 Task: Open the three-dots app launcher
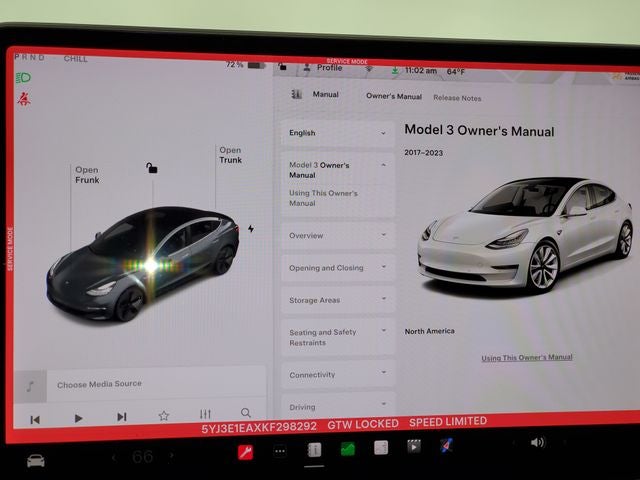(x=280, y=451)
